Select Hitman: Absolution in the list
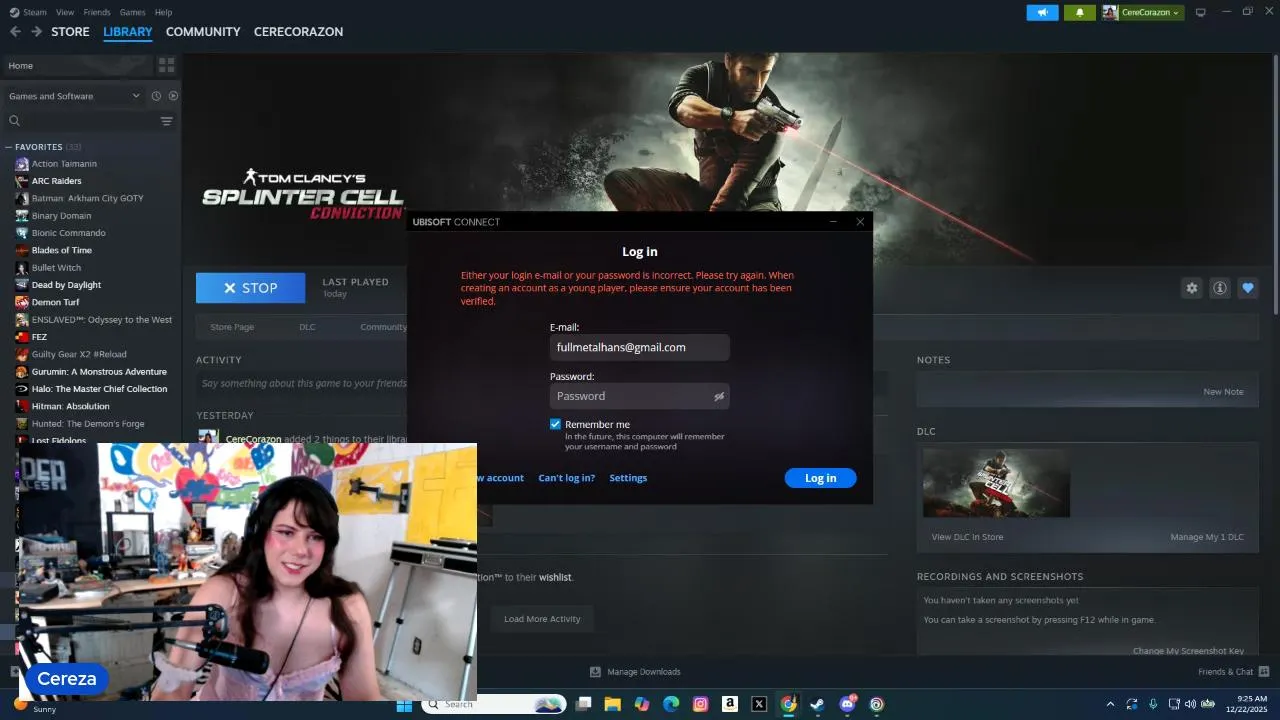 coord(70,406)
